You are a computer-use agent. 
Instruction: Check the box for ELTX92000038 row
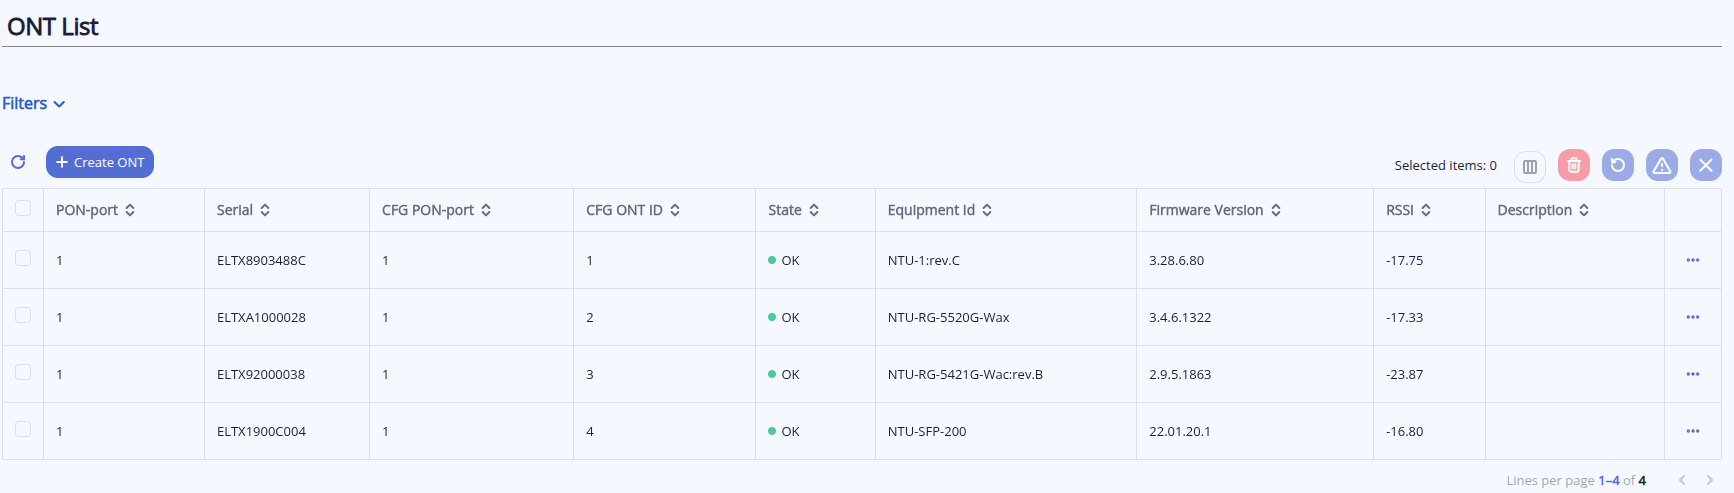(x=23, y=372)
